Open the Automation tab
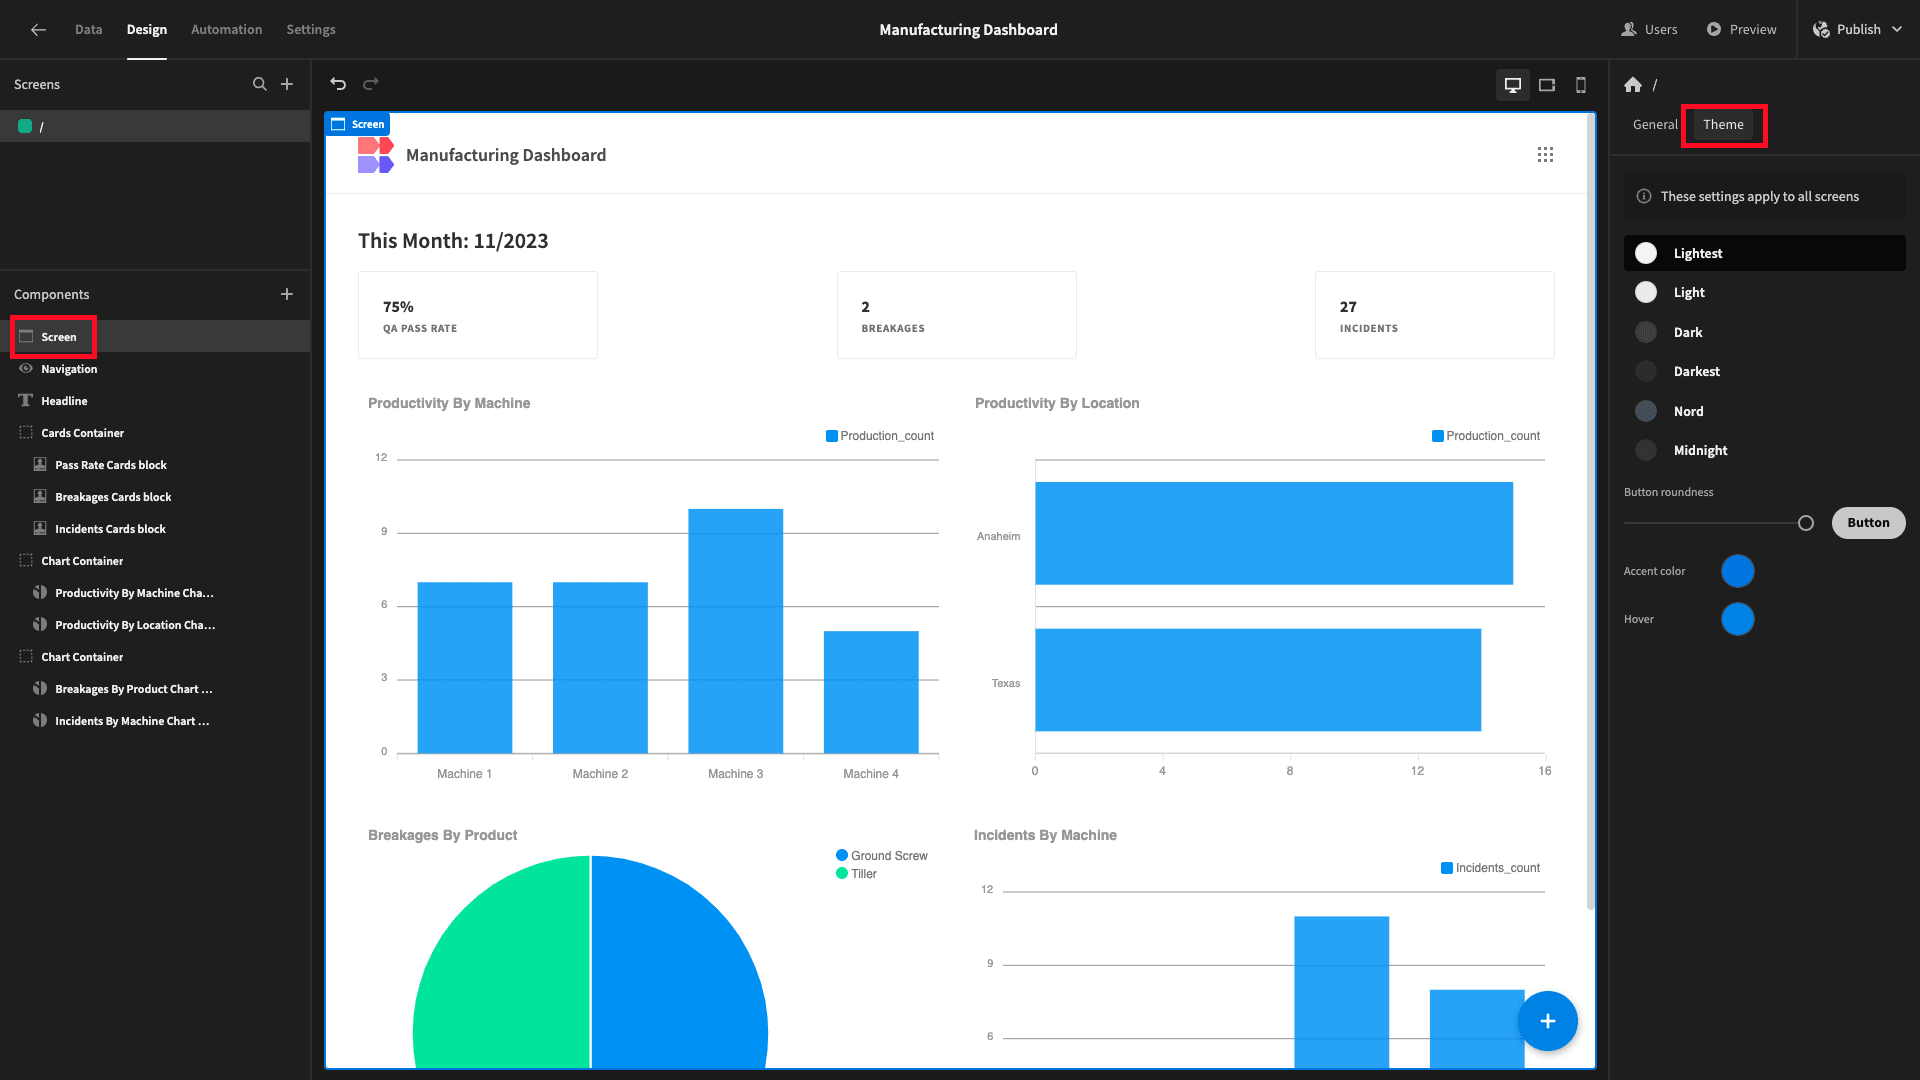Viewport: 1920px width, 1080px height. coord(226,30)
